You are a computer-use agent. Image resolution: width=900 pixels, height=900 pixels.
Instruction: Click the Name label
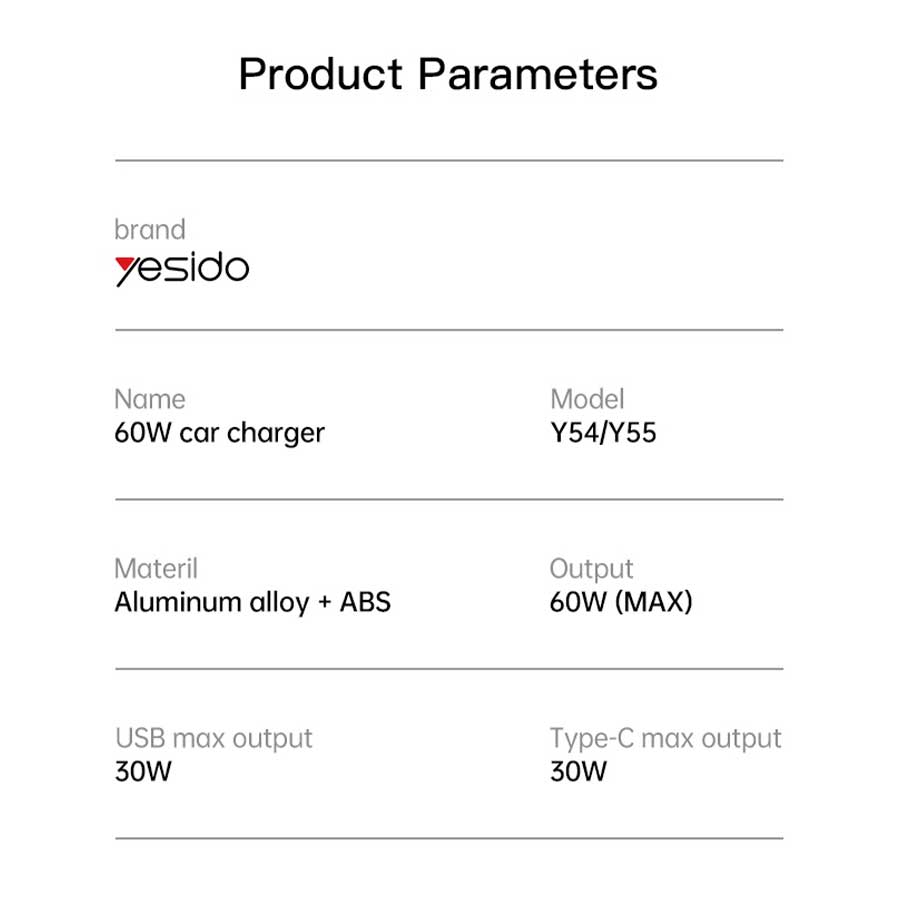pos(150,399)
